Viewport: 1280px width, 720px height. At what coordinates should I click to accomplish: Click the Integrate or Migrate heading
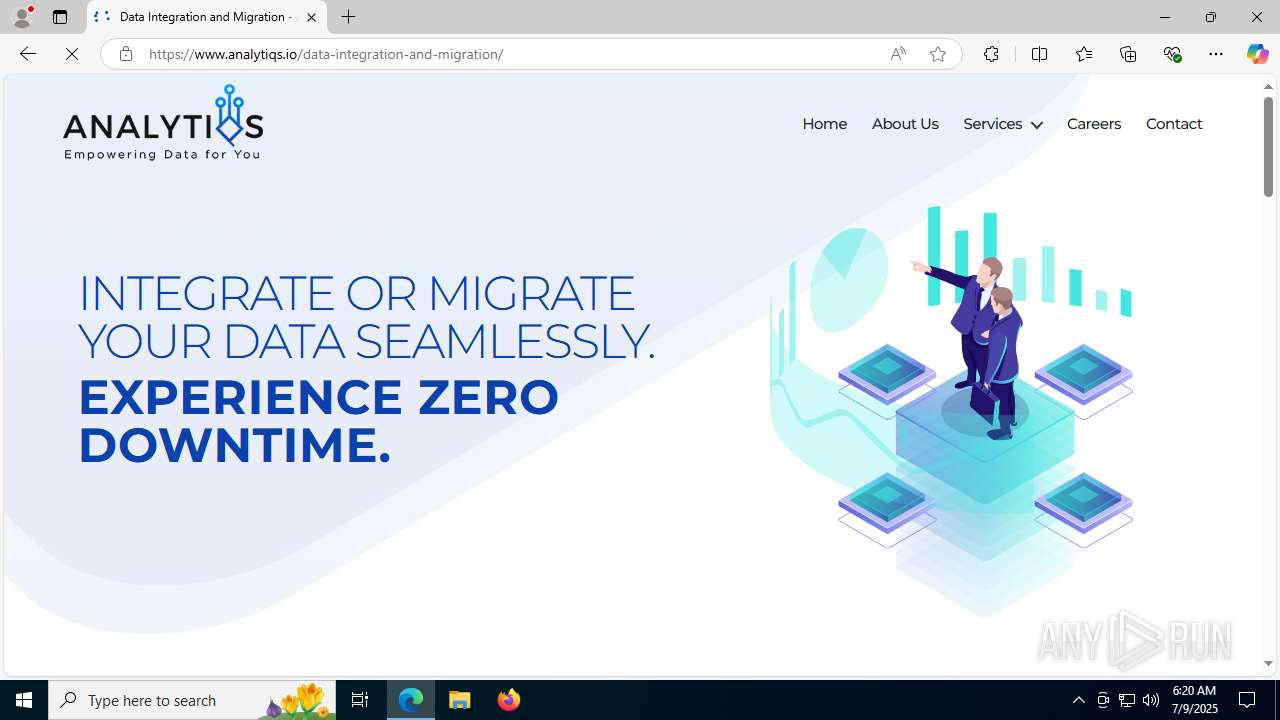pos(366,317)
